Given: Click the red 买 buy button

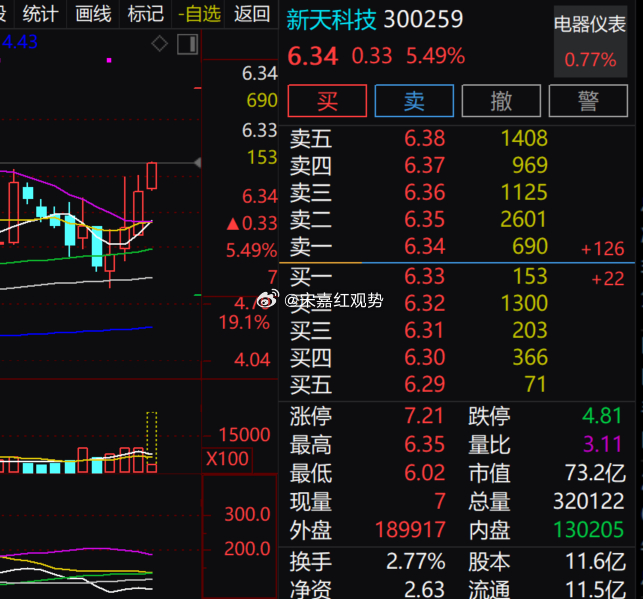Looking at the screenshot, I should 327,101.
